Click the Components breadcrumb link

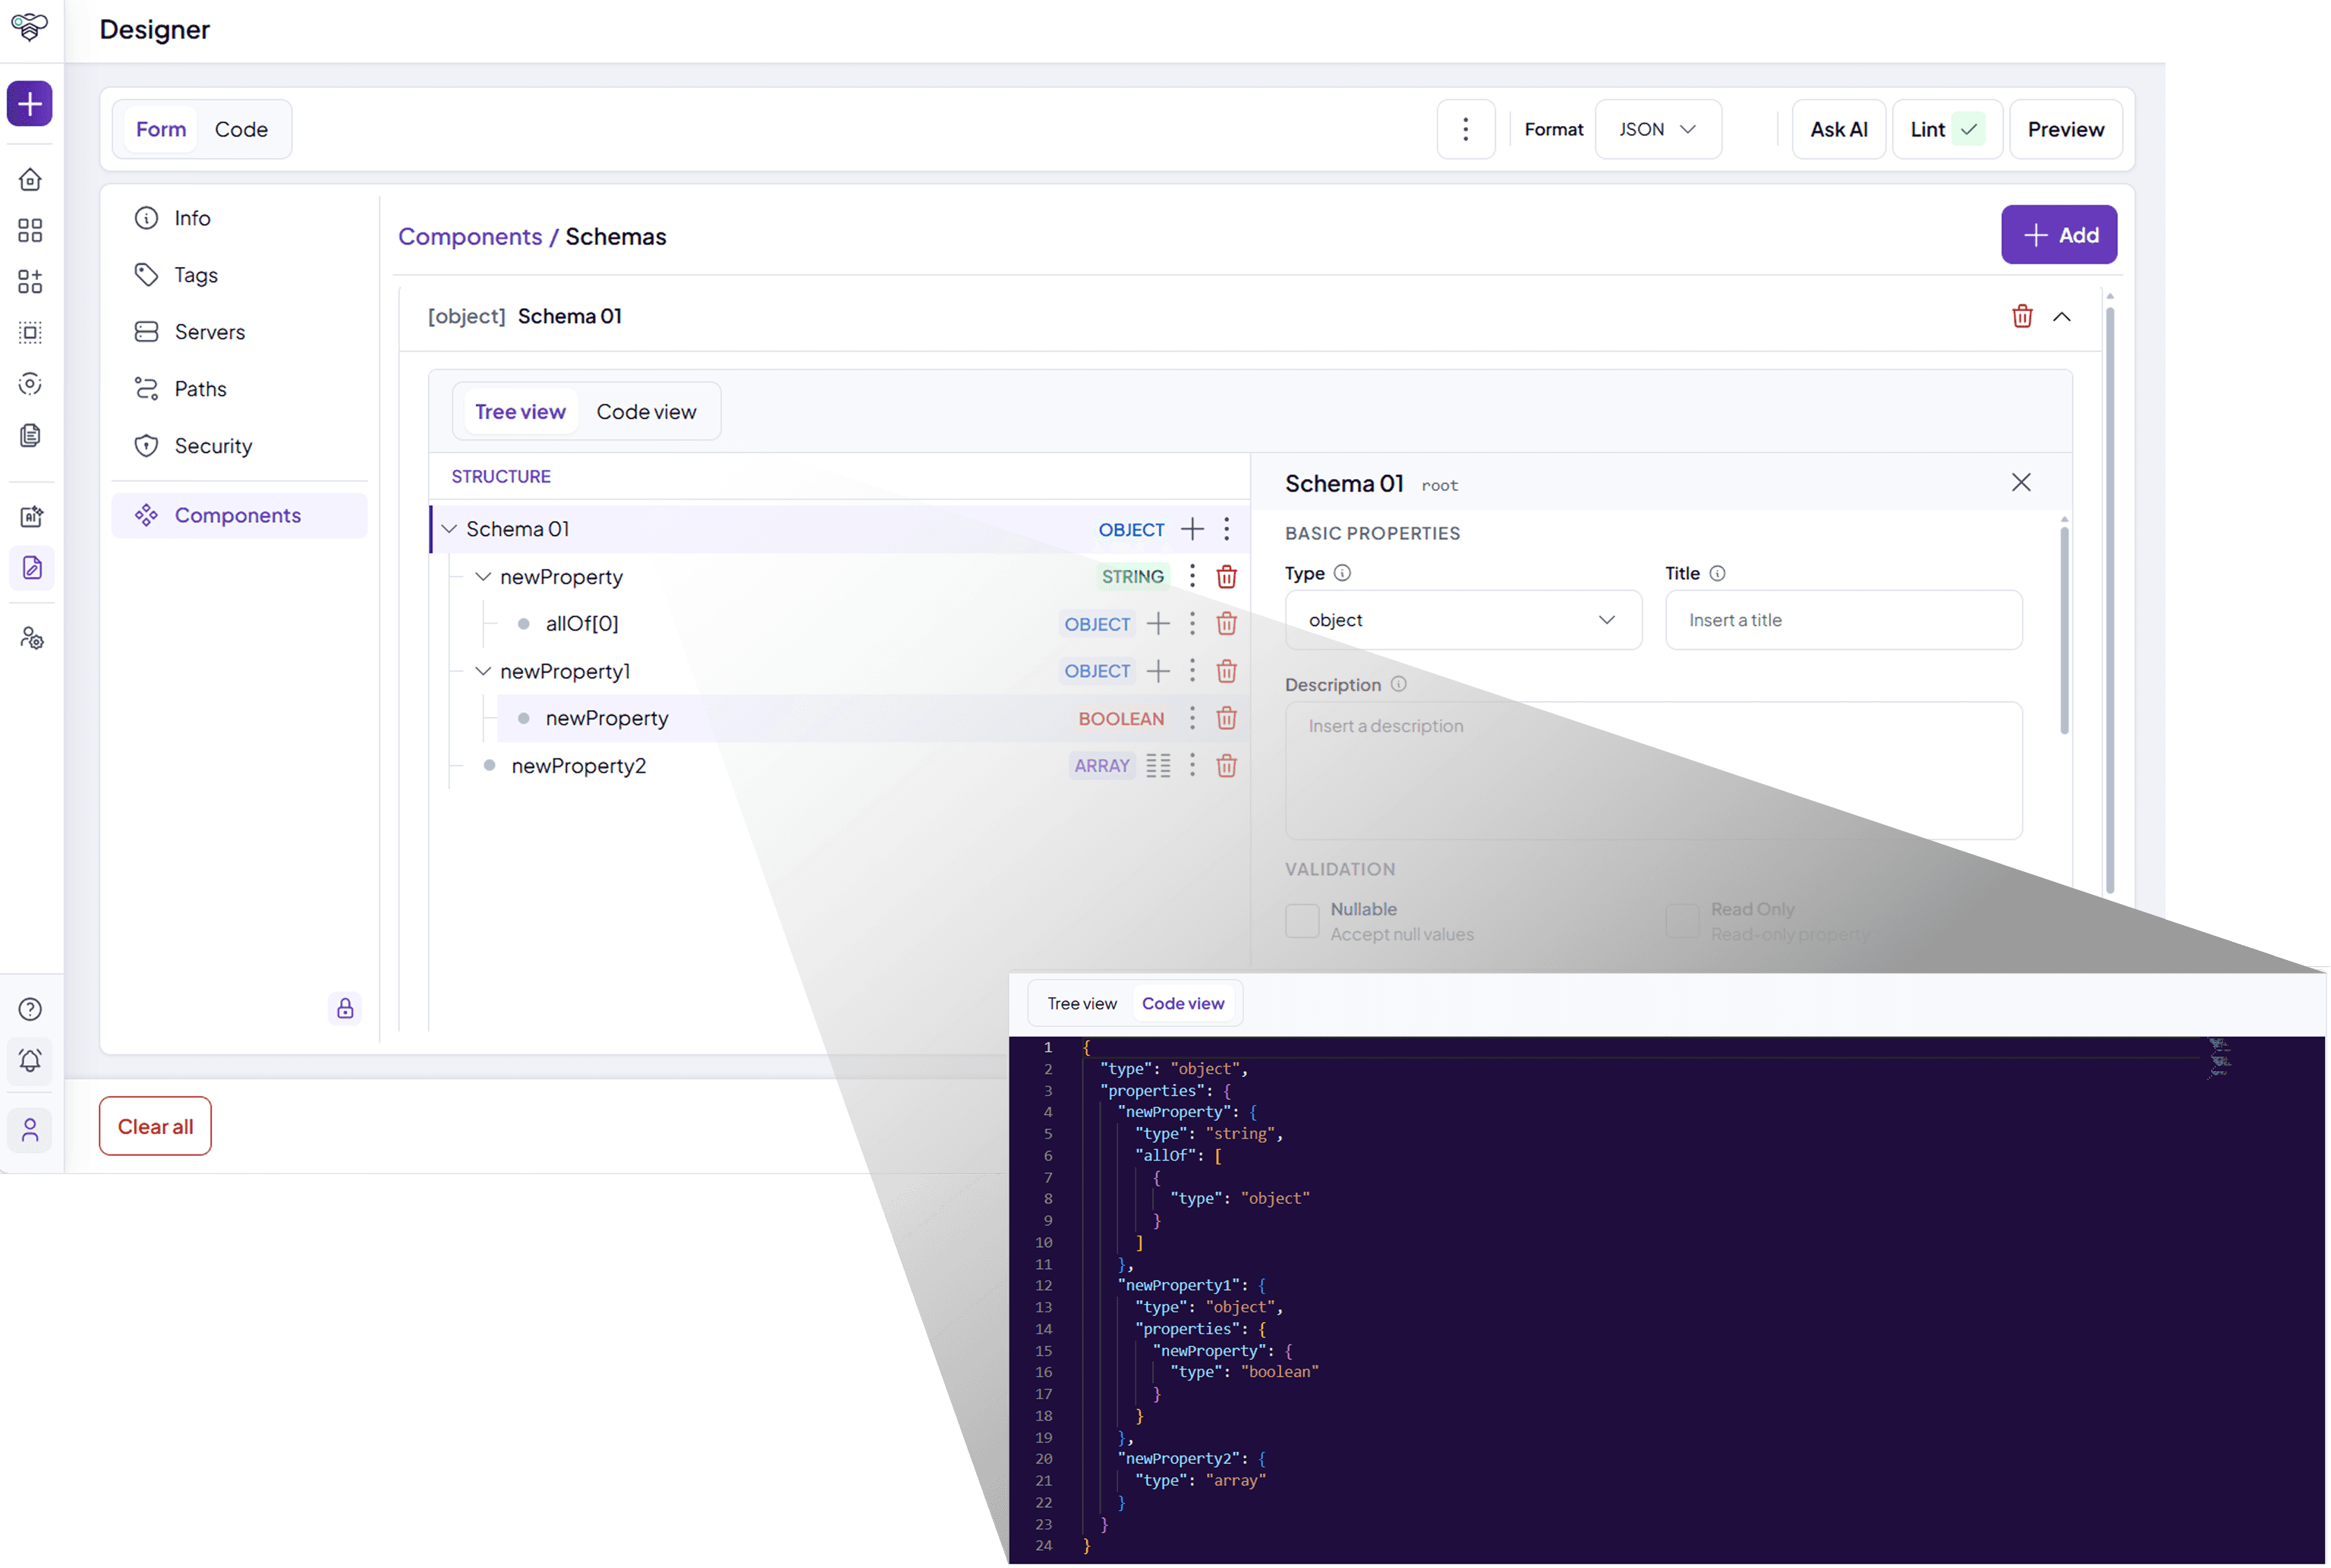tap(470, 237)
